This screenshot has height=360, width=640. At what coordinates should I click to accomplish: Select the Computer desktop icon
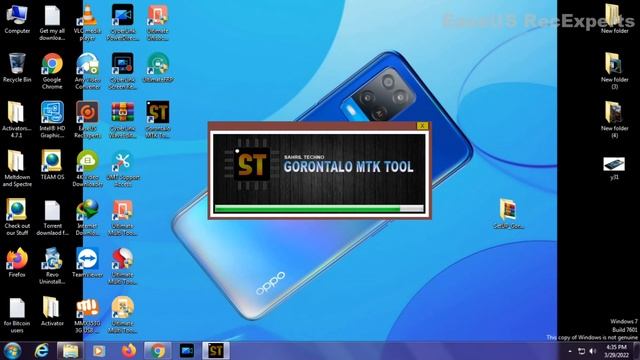[17, 19]
